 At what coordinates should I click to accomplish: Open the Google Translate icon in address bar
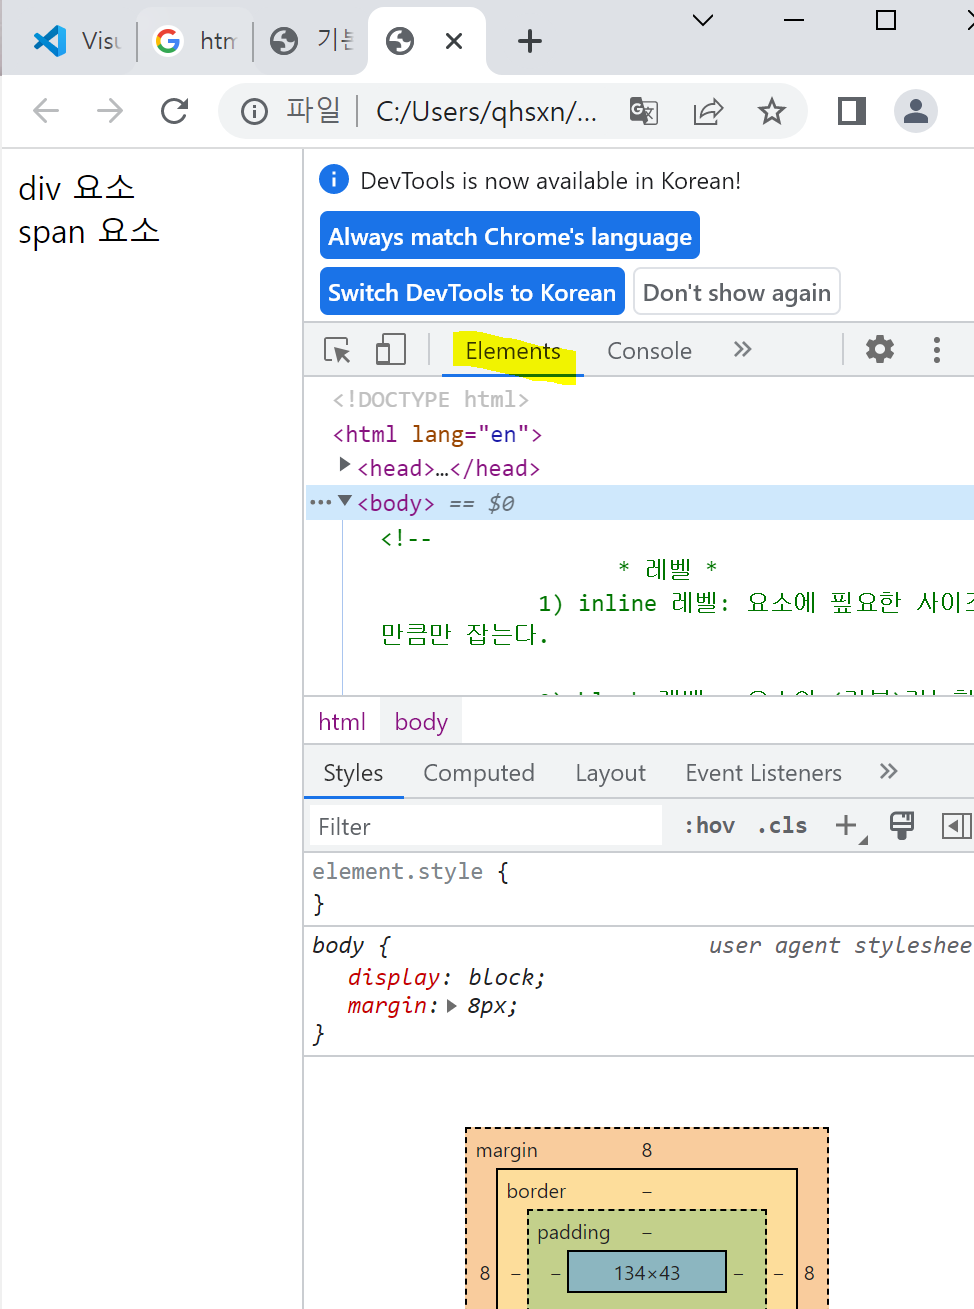(643, 111)
